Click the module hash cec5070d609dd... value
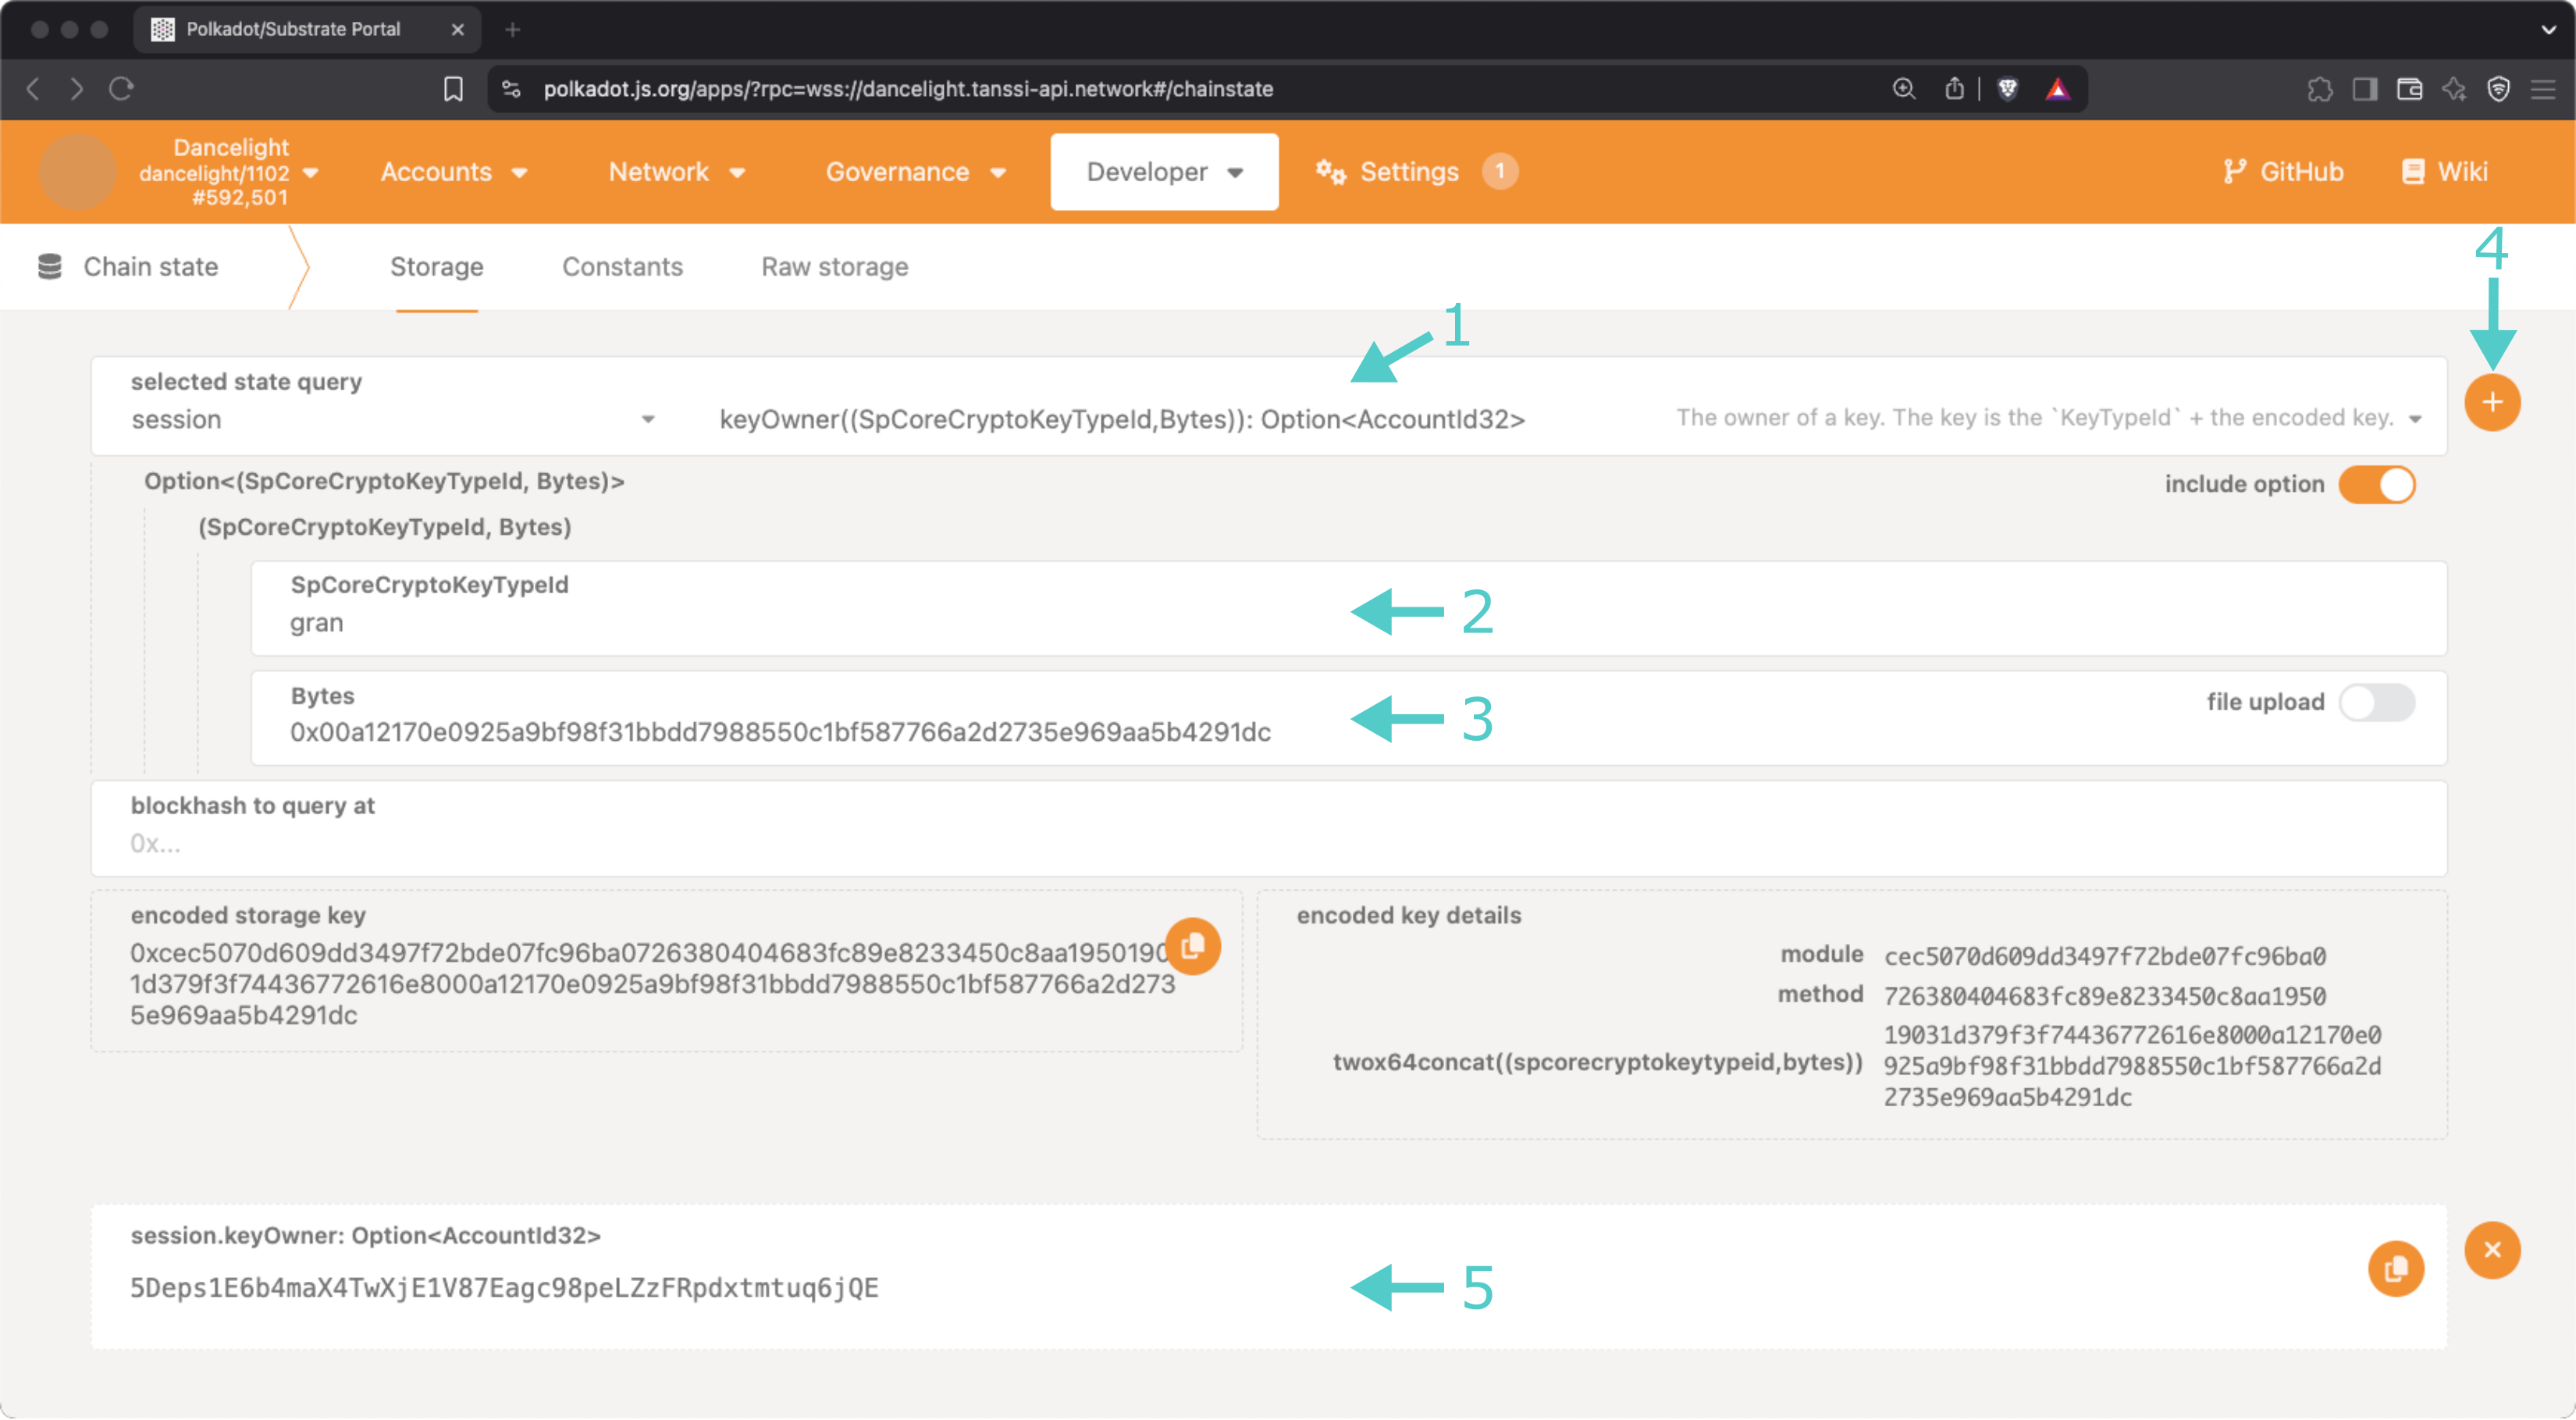The width and height of the screenshot is (2576, 1420). pyautogui.click(x=2104, y=957)
